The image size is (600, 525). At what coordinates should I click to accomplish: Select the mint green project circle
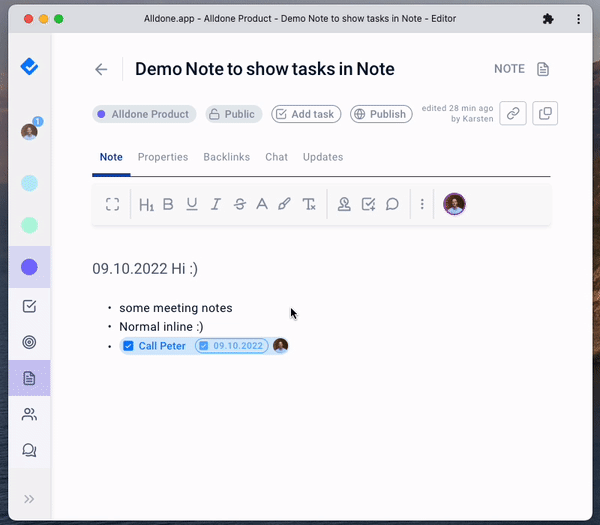29,225
